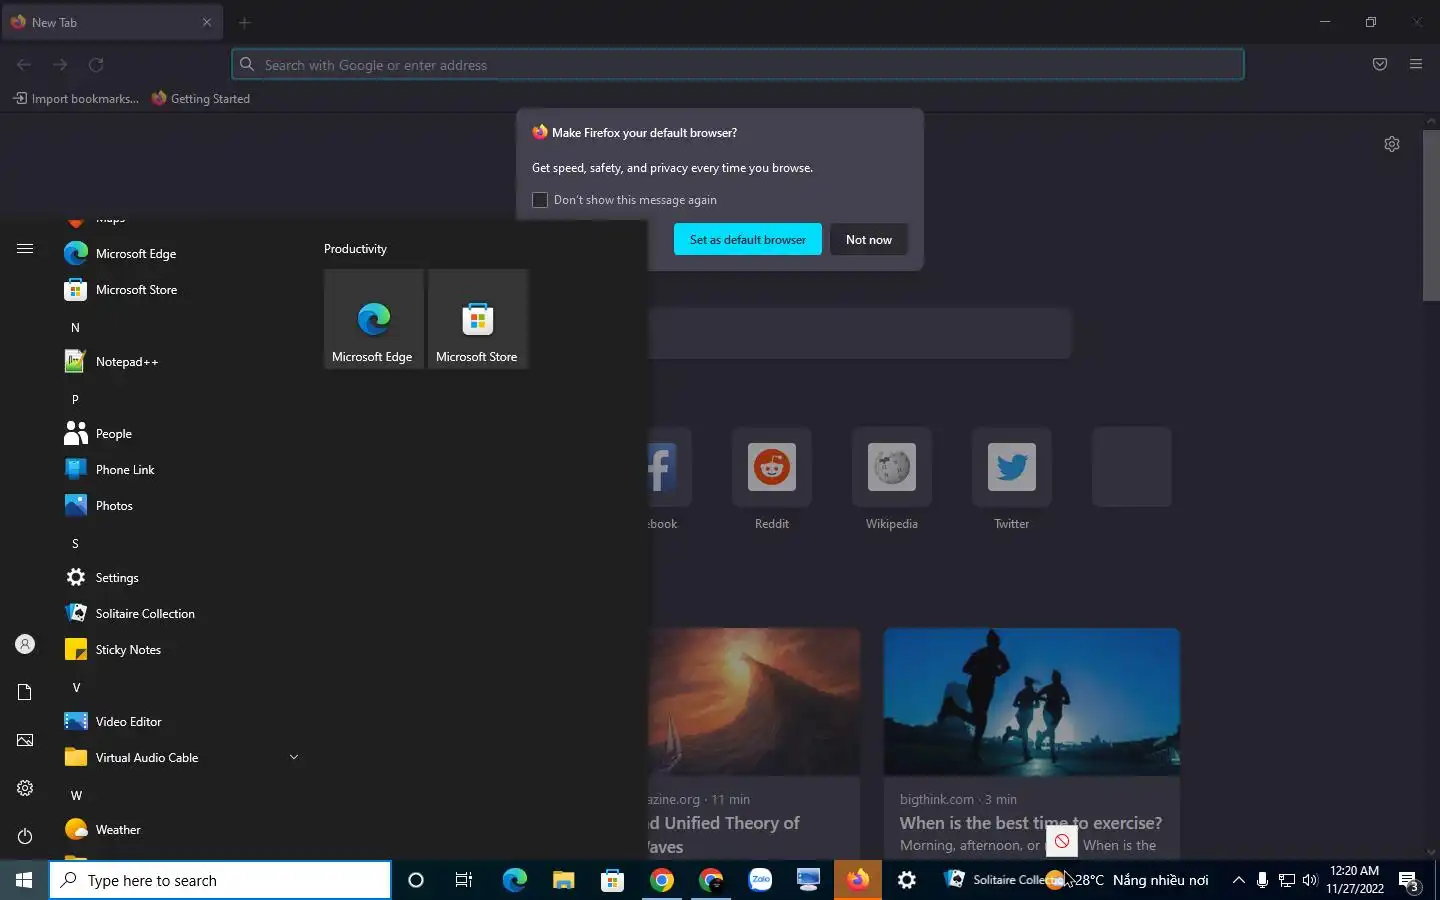Open Firefox new tab personalize gear
This screenshot has width=1440, height=900.
pyautogui.click(x=1392, y=144)
